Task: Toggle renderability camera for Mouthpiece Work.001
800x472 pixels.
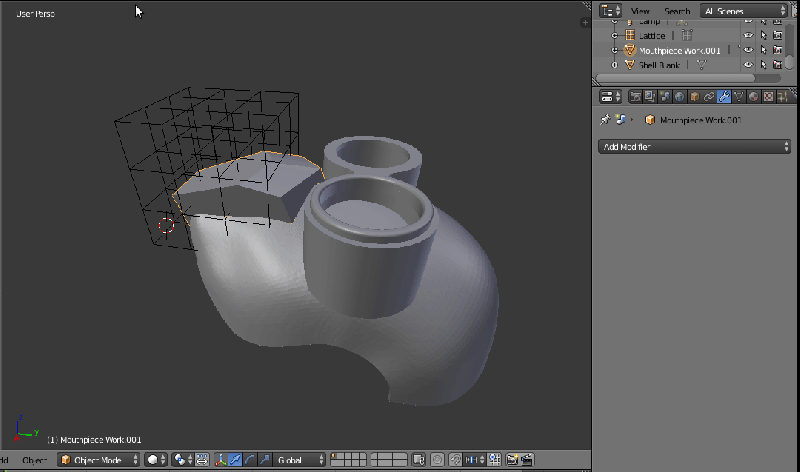Action: [x=778, y=50]
